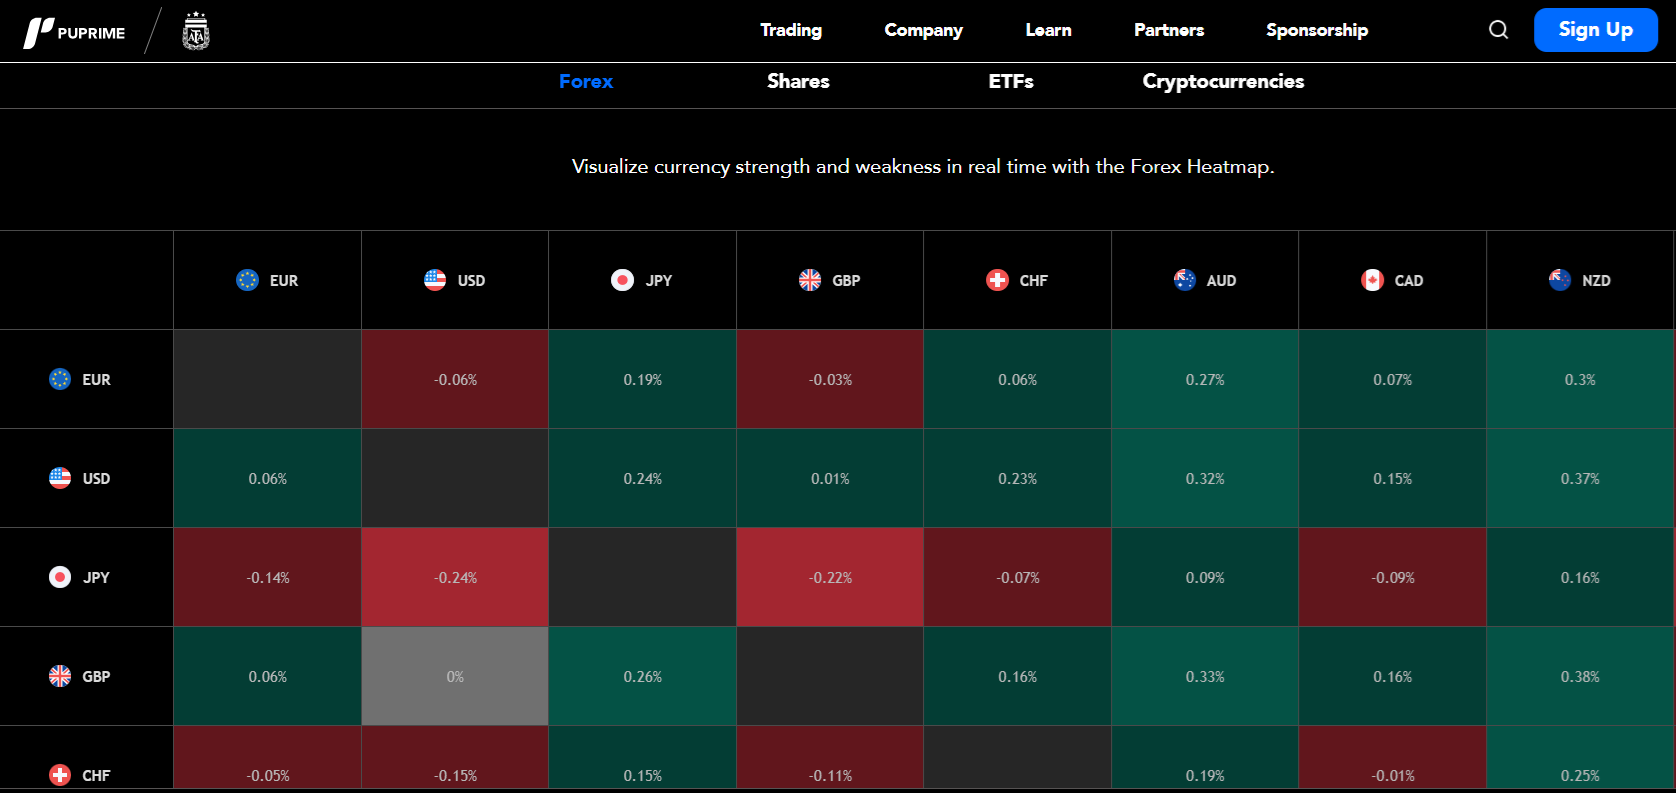Click the EUR flag in column header
This screenshot has width=1676, height=793.
click(247, 280)
